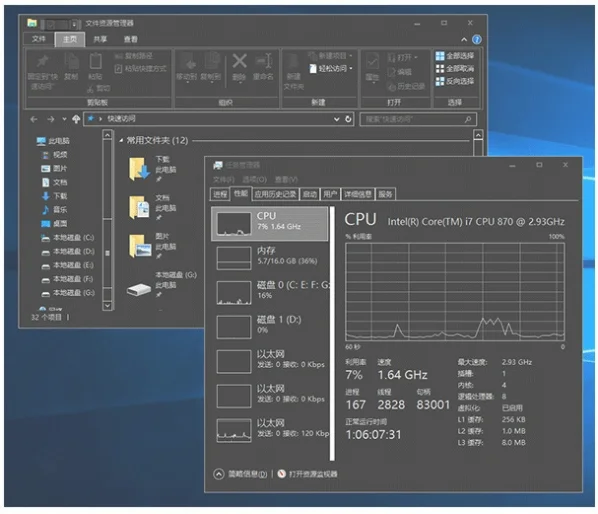This screenshot has width=598, height=514.
Task: Open Task Manager File (文件) menu
Action: [x=223, y=180]
